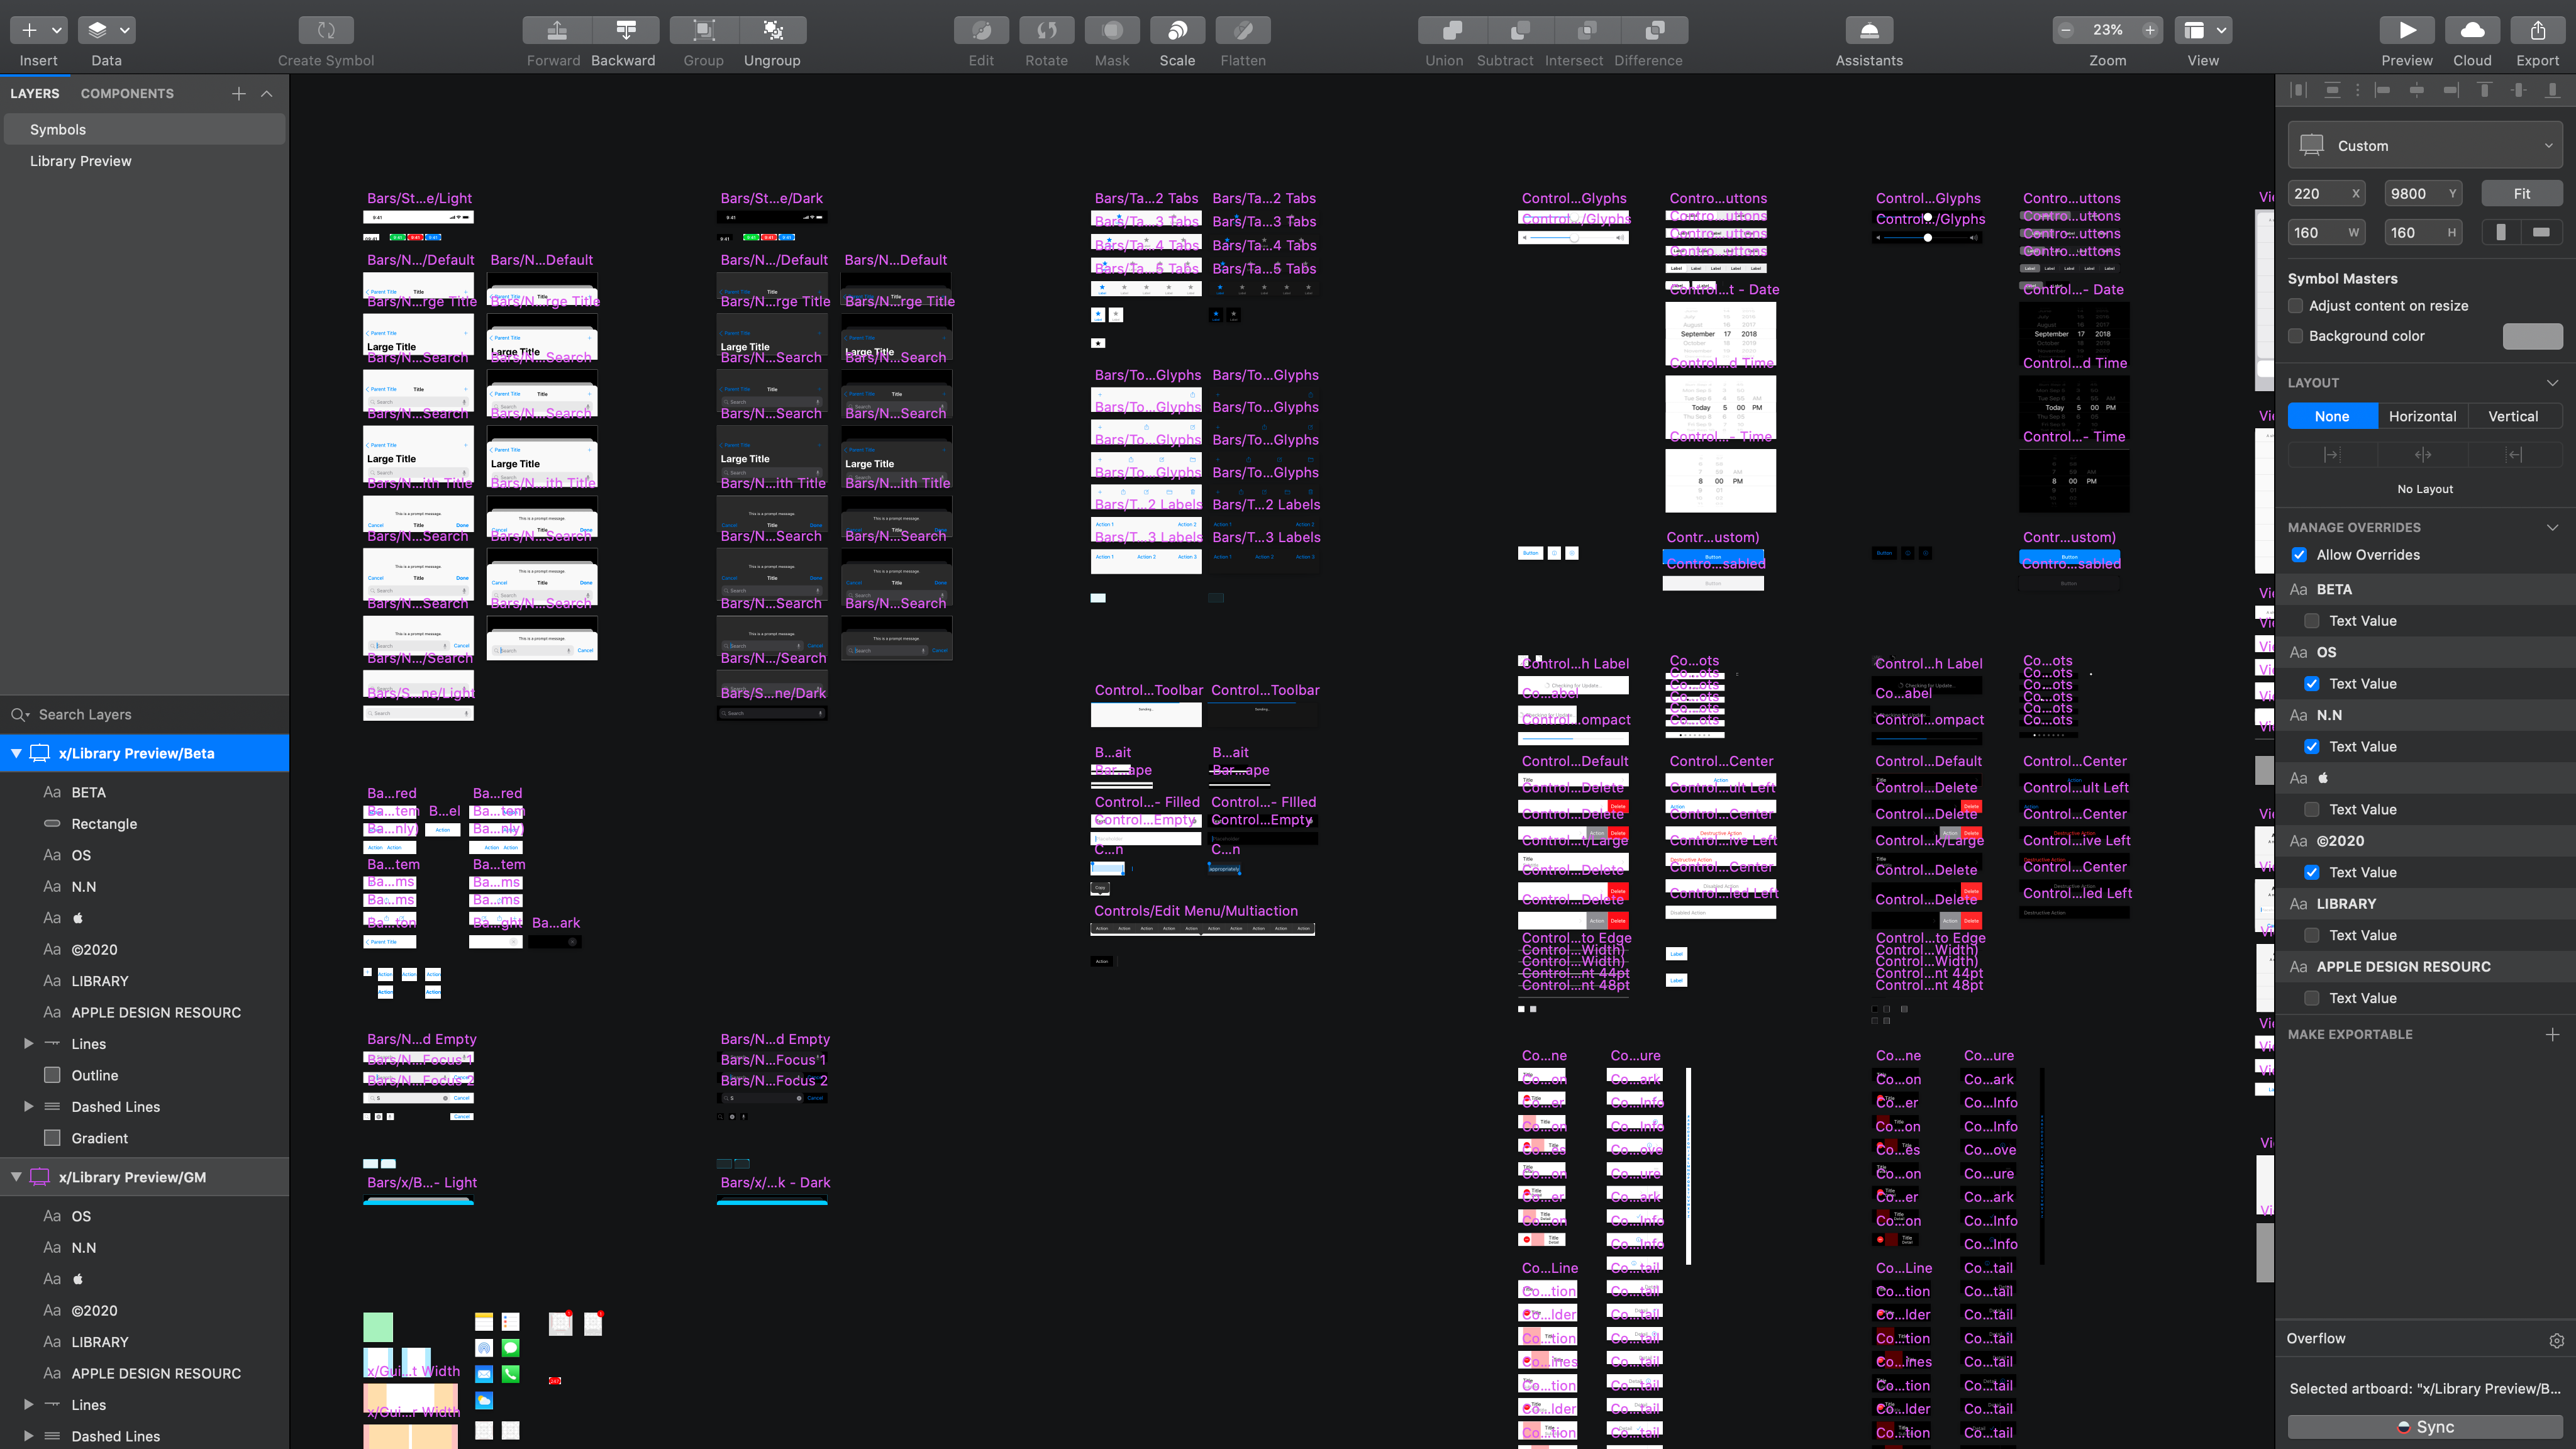Screen dimensions: 2576x1449
Task: Apply Intersect boolean operation
Action: (1587, 30)
